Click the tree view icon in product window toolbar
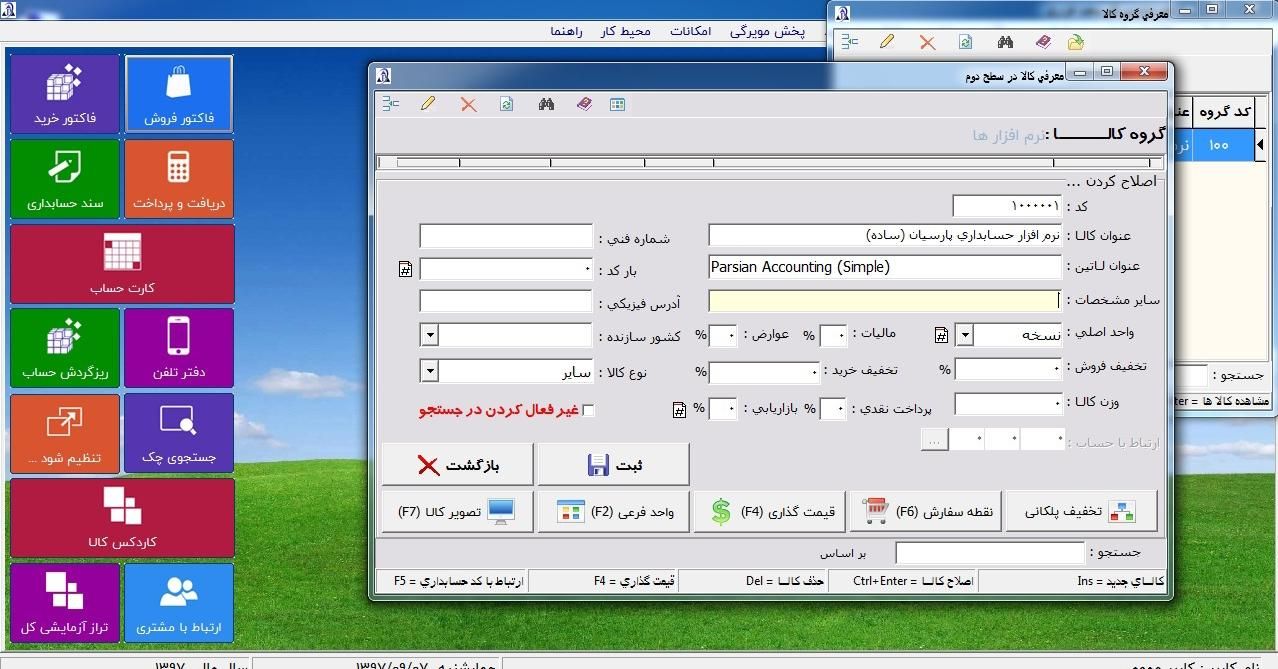The height and width of the screenshot is (669, 1278). tap(391, 104)
